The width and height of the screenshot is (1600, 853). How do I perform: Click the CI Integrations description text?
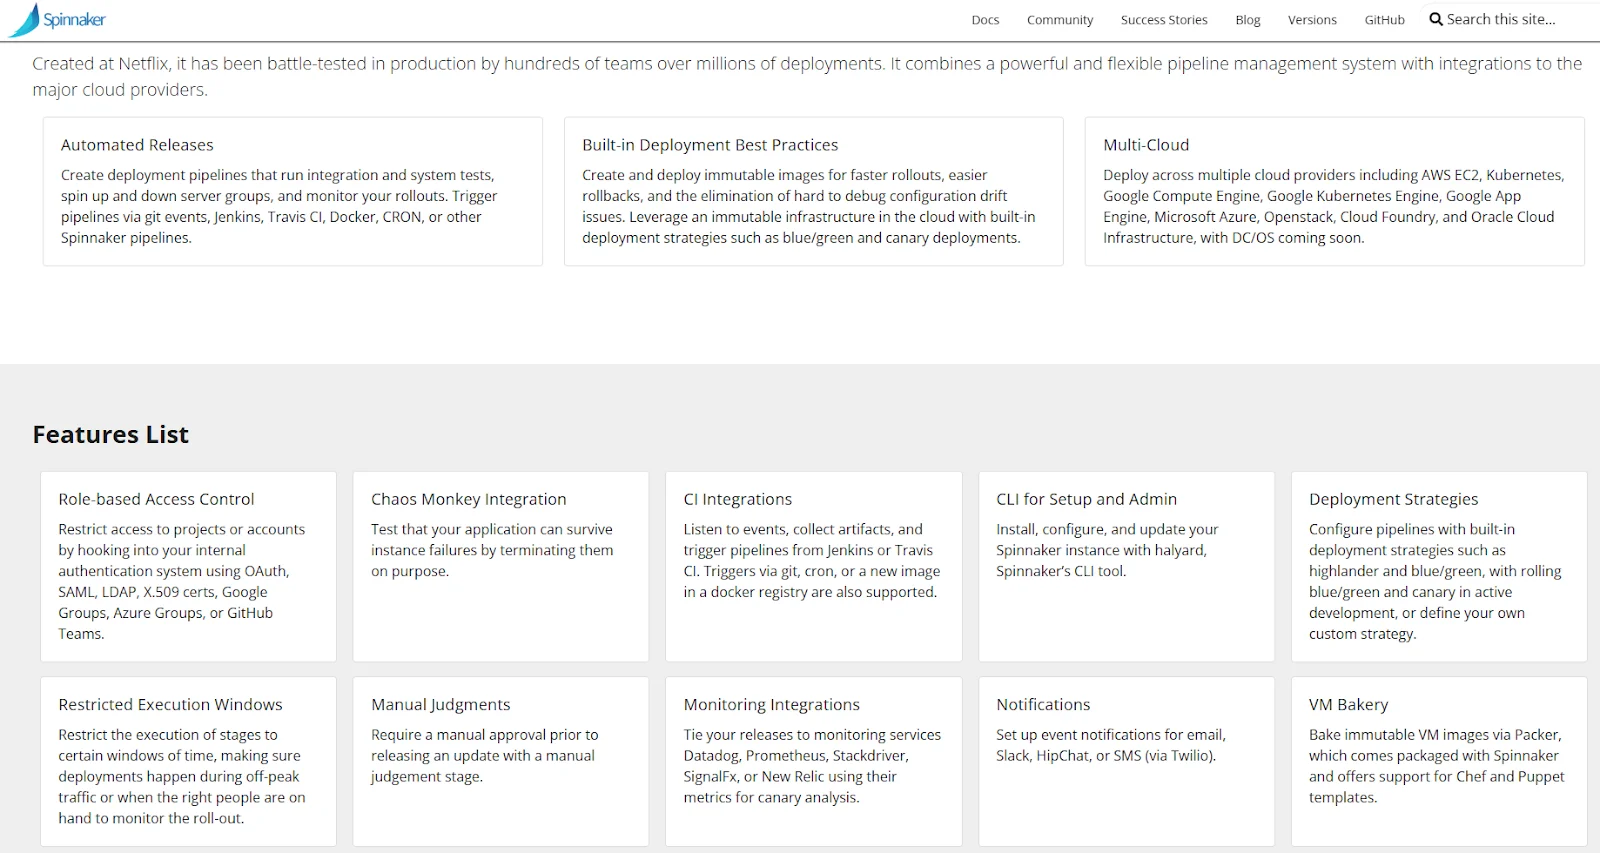tap(812, 560)
